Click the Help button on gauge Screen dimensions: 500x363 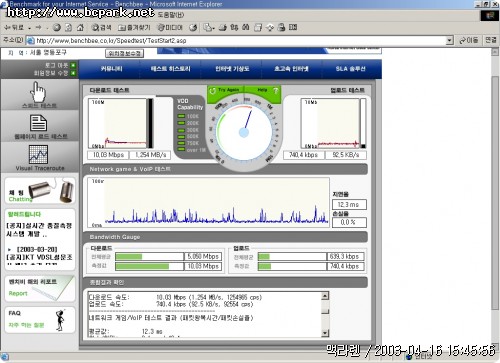point(263,90)
